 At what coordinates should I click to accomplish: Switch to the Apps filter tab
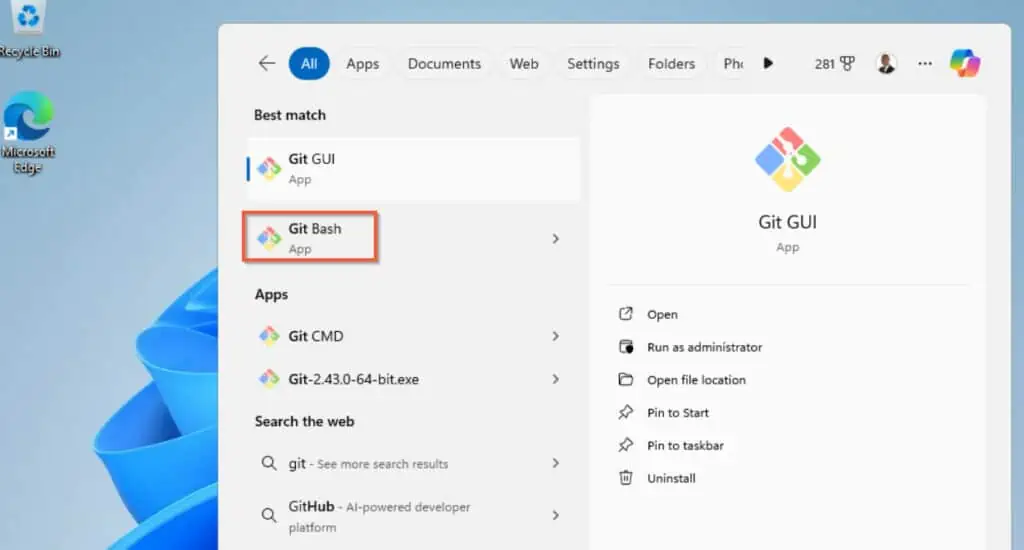pyautogui.click(x=362, y=63)
